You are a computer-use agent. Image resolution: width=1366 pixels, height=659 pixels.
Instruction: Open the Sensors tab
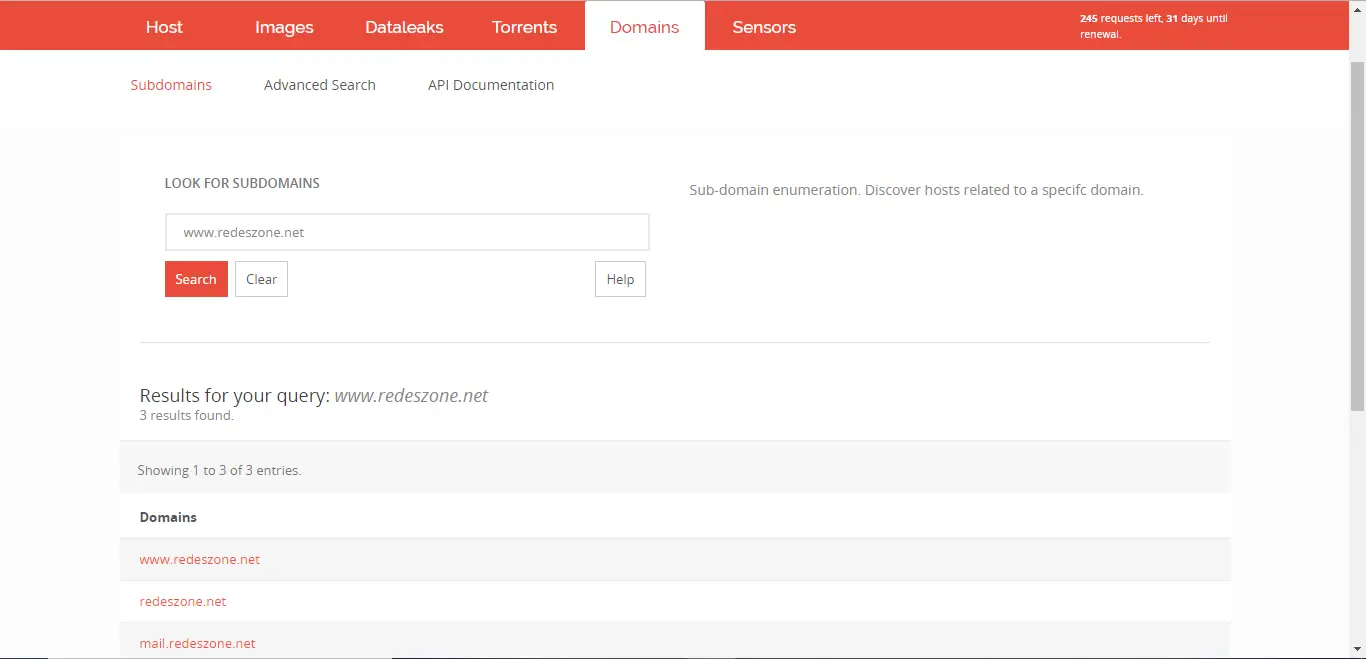(764, 27)
